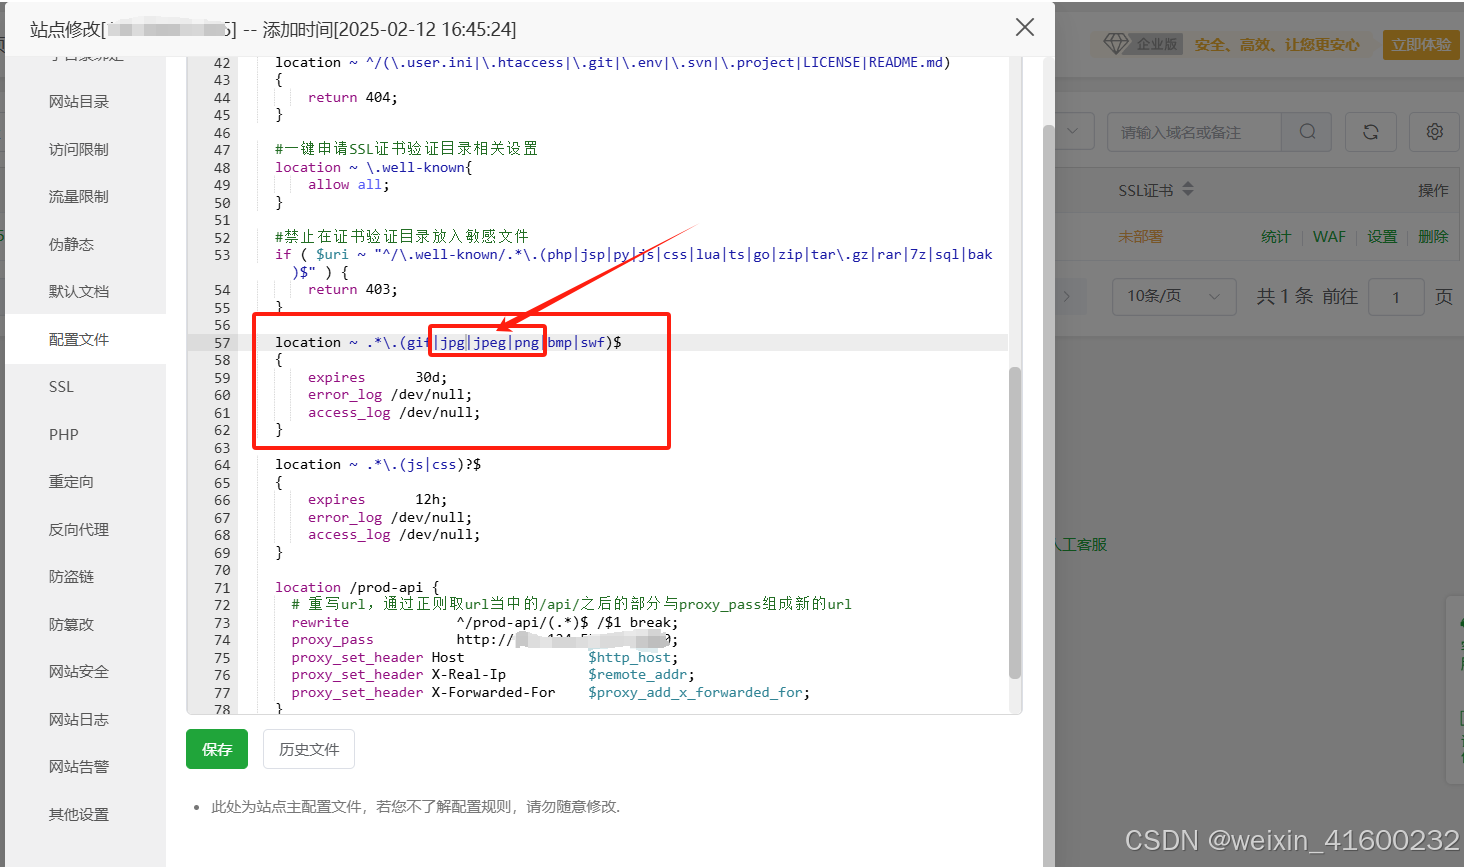The image size is (1464, 867).
Task: Click the config editor vertical scrollbar thumb
Action: (1015, 523)
